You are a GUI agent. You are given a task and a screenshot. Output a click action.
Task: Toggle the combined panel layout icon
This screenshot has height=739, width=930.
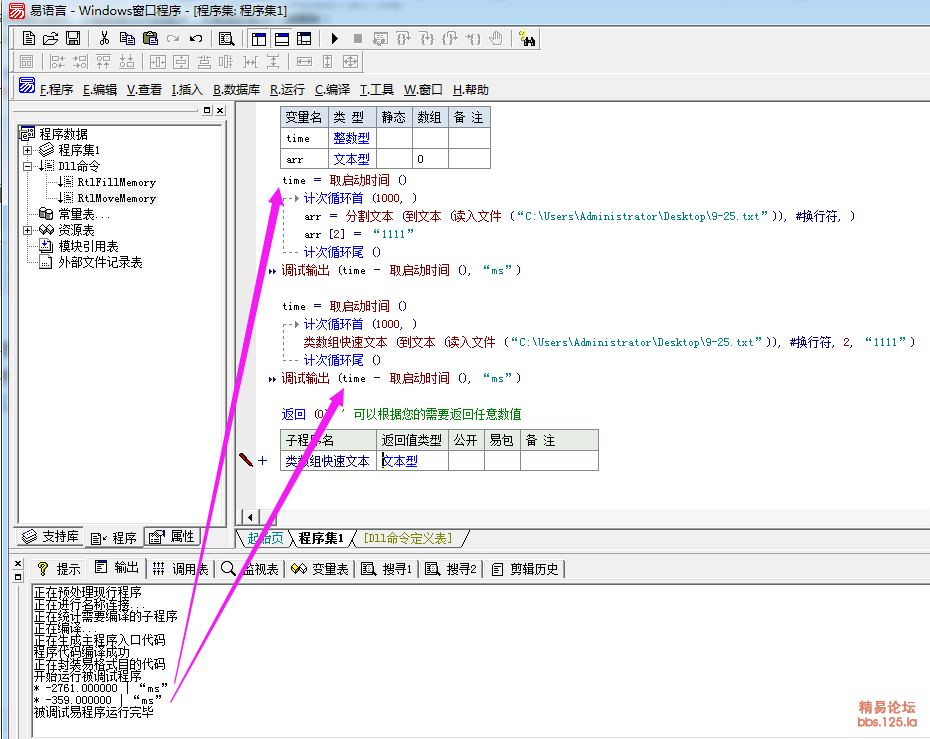(304, 39)
